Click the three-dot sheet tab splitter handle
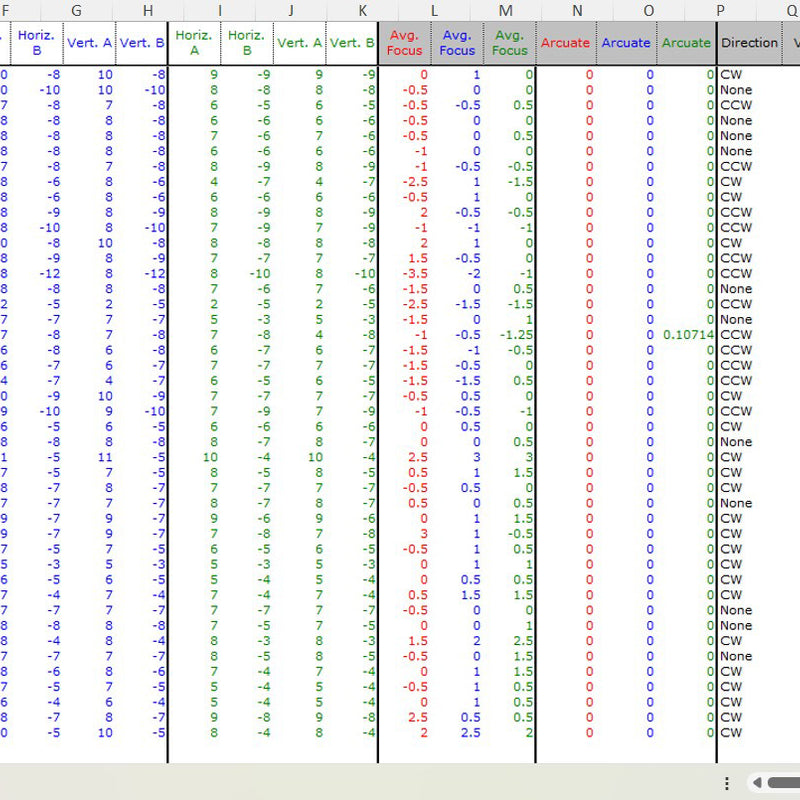The image size is (800, 800). coord(728,783)
